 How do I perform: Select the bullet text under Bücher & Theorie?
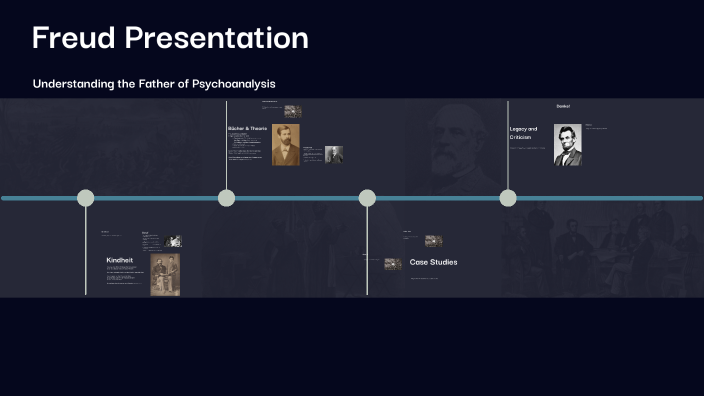245,146
